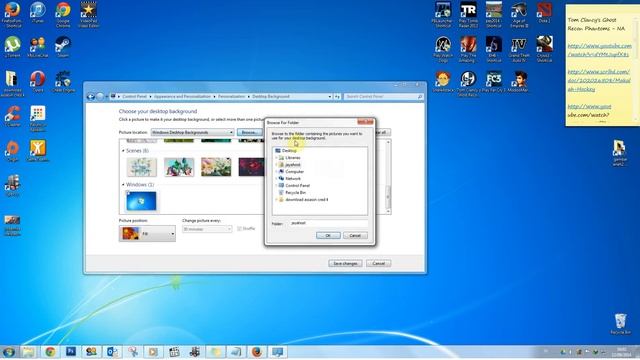Open the scribd.com link in sticky note

click(x=599, y=80)
